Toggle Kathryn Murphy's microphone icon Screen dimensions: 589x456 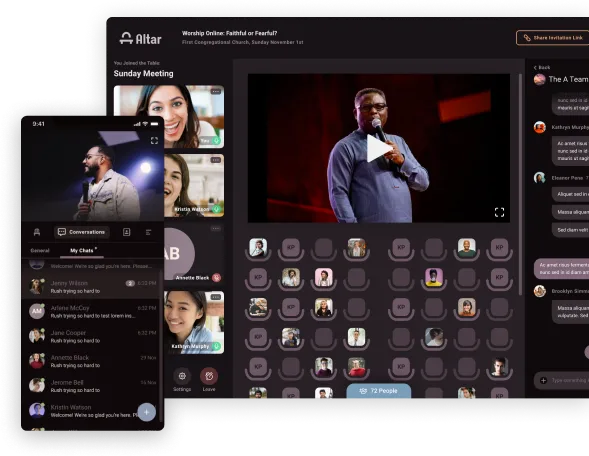(x=217, y=346)
